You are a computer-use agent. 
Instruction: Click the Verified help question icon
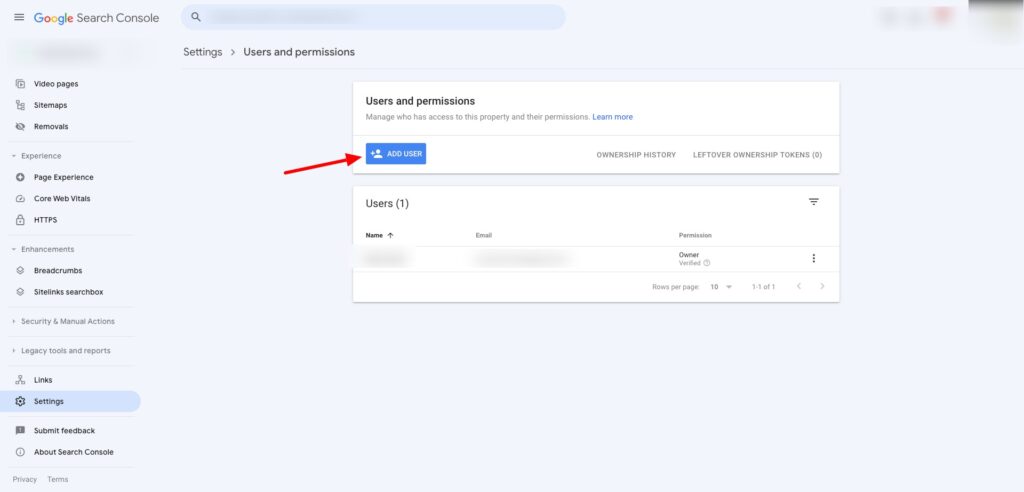tap(707, 263)
